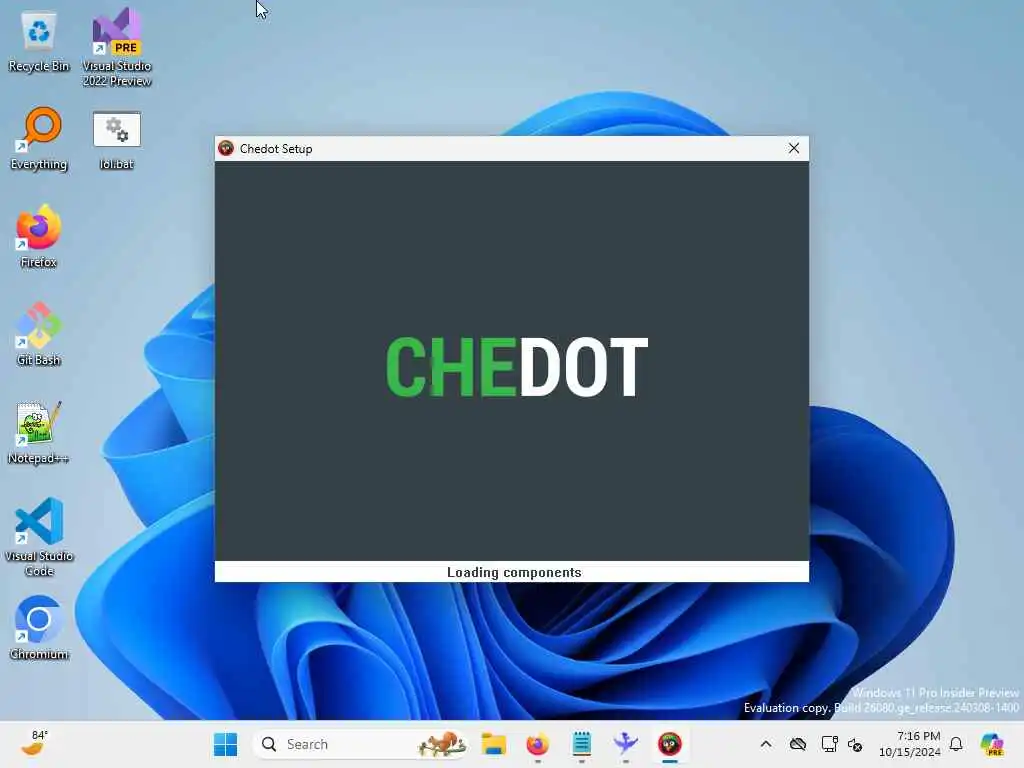
Task: Select the Git Bash desktop shortcut
Action: [39, 334]
